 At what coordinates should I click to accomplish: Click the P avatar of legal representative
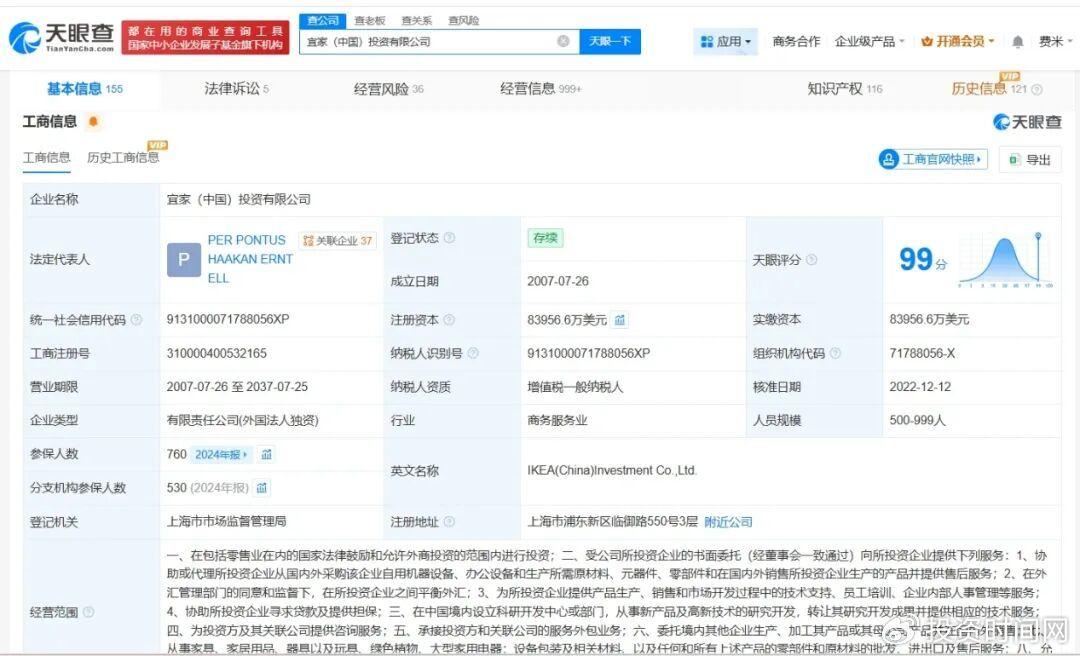point(184,260)
